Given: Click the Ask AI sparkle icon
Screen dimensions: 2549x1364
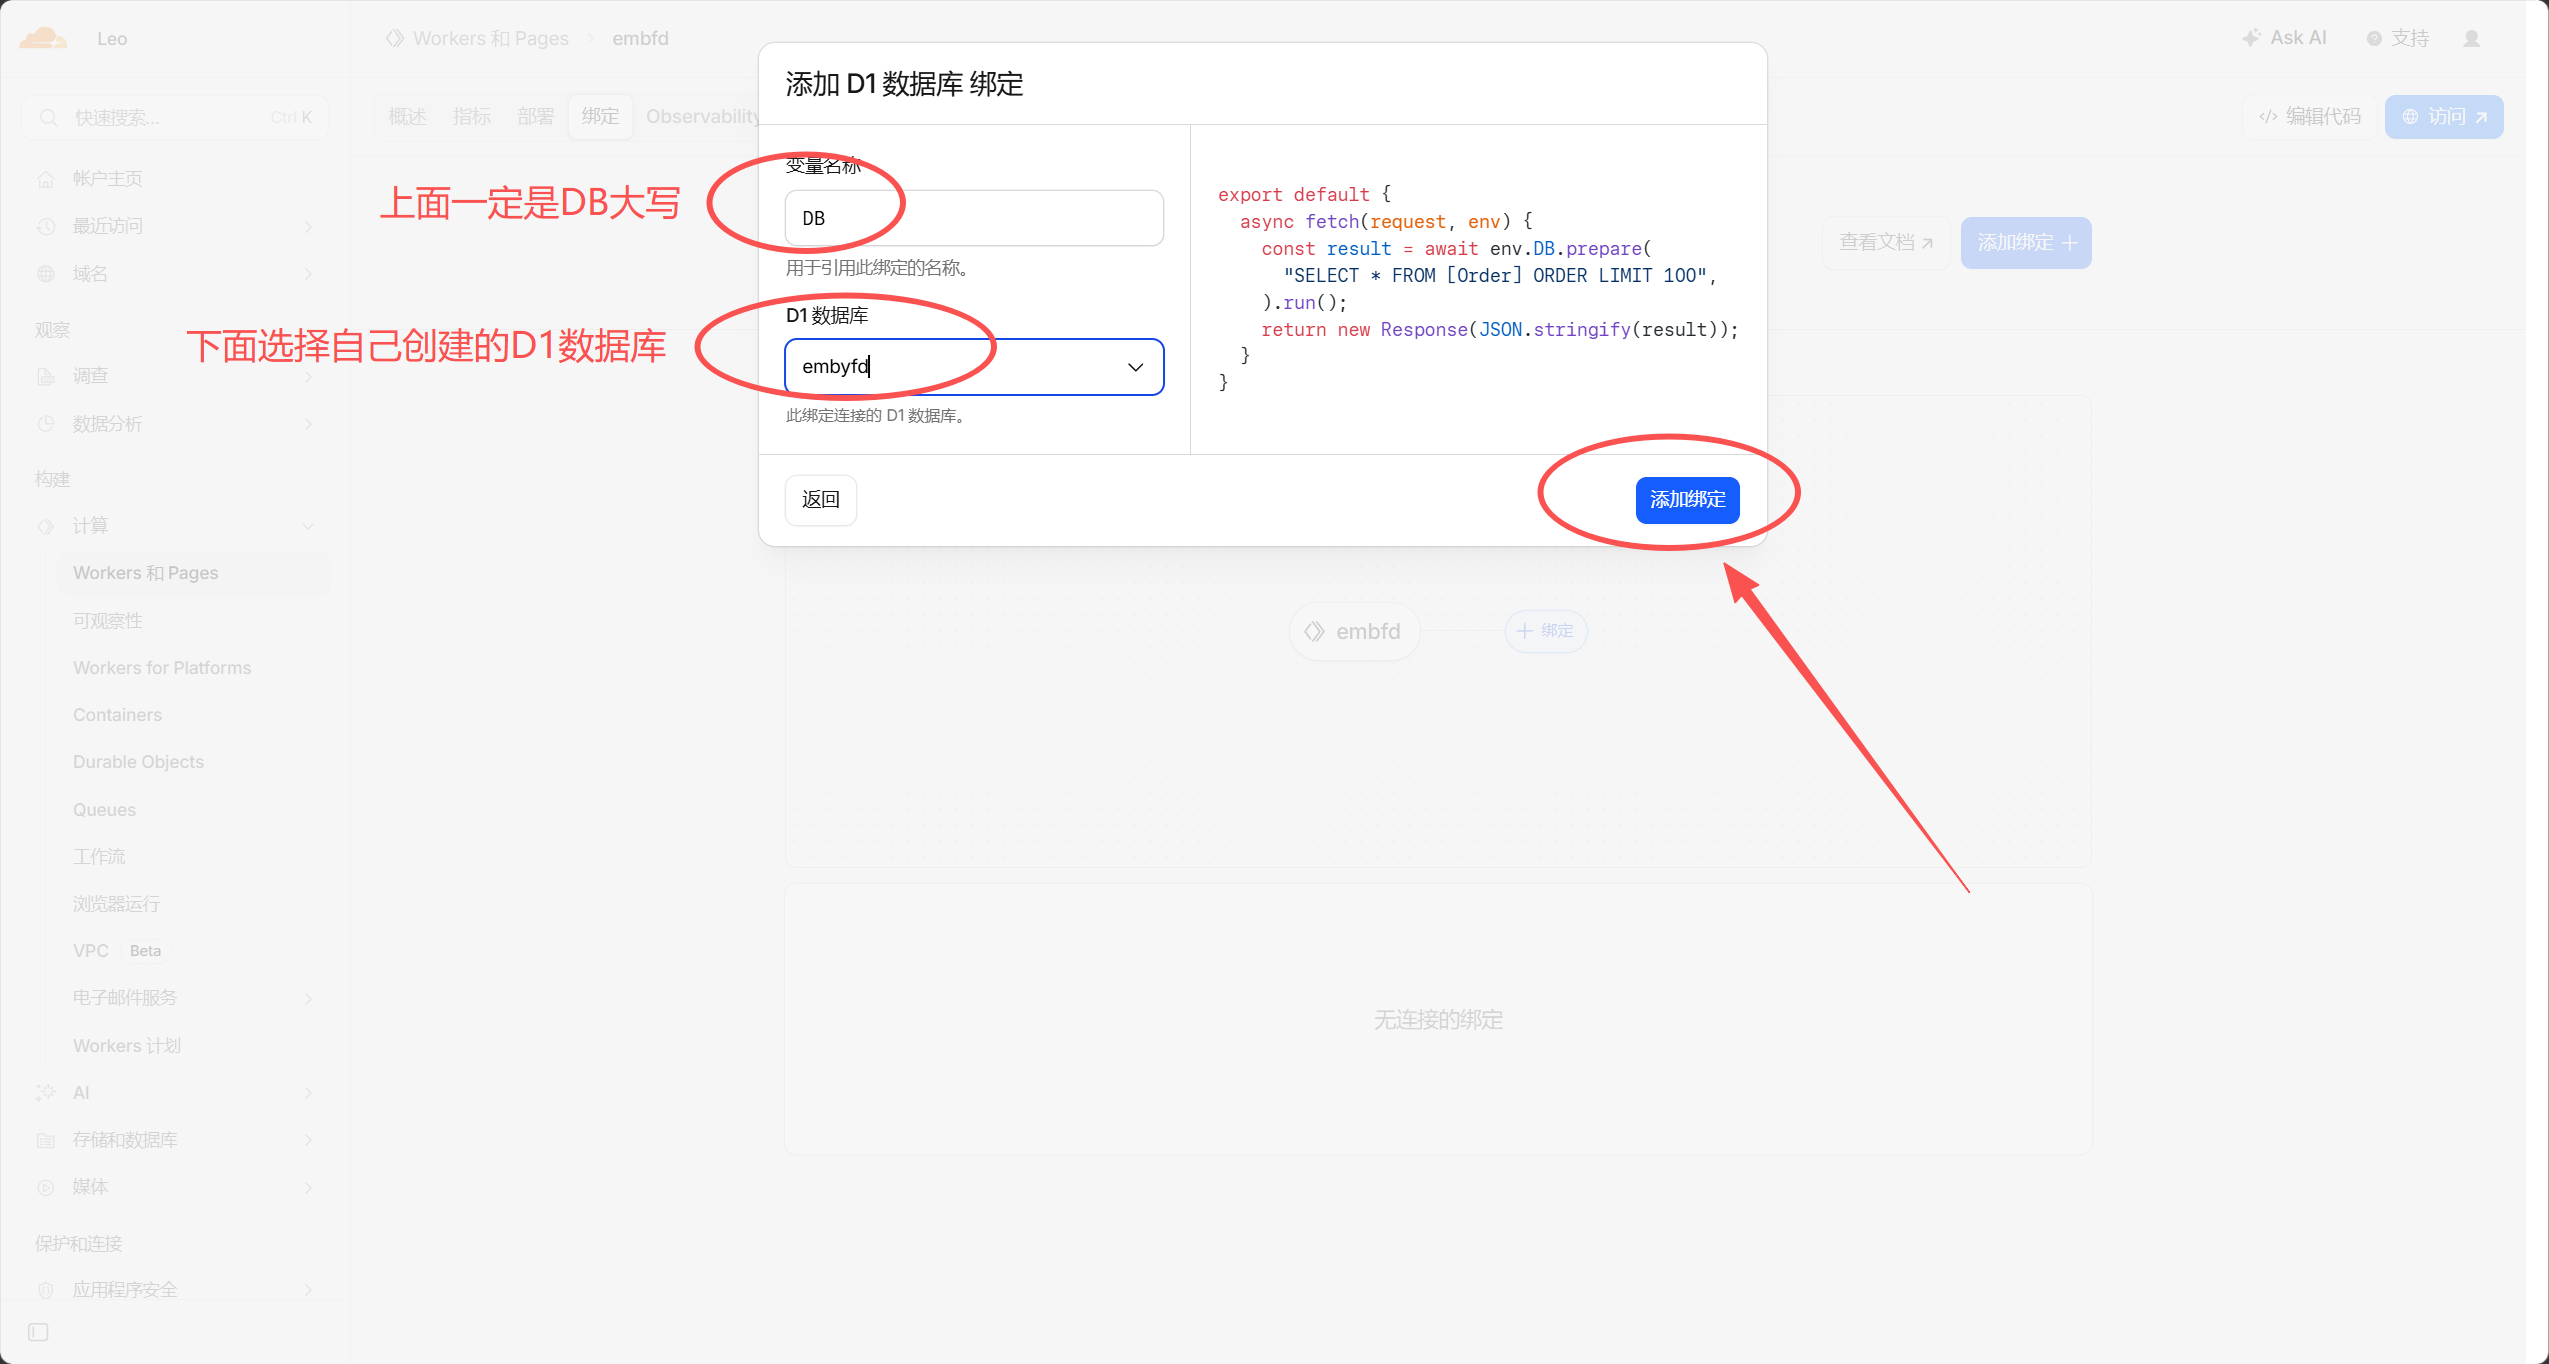Looking at the screenshot, I should (2251, 38).
